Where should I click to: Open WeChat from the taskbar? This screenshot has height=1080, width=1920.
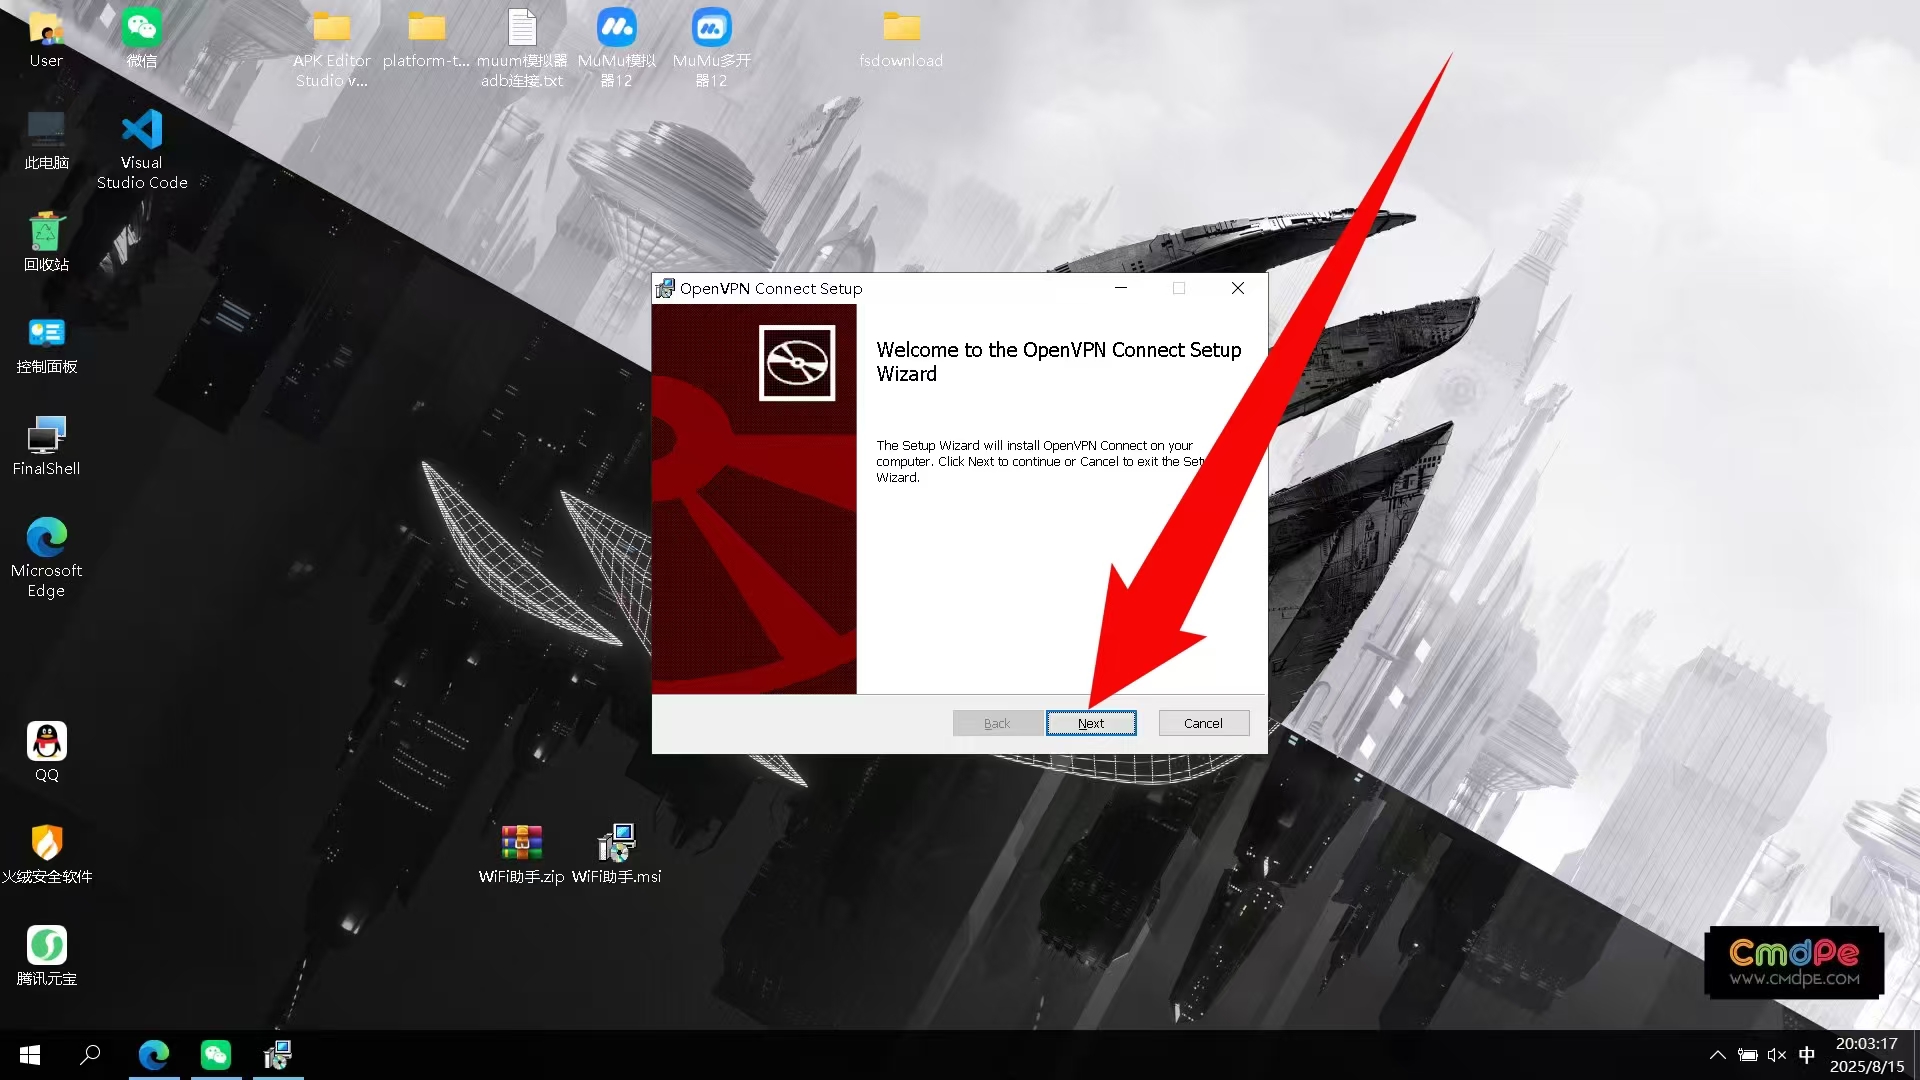click(216, 1055)
